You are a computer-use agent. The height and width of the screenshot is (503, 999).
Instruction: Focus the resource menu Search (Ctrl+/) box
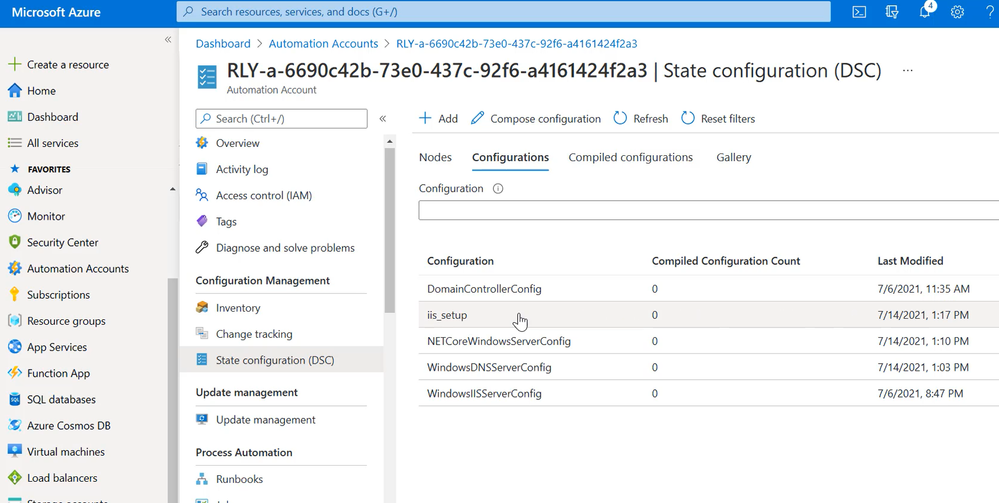(282, 119)
